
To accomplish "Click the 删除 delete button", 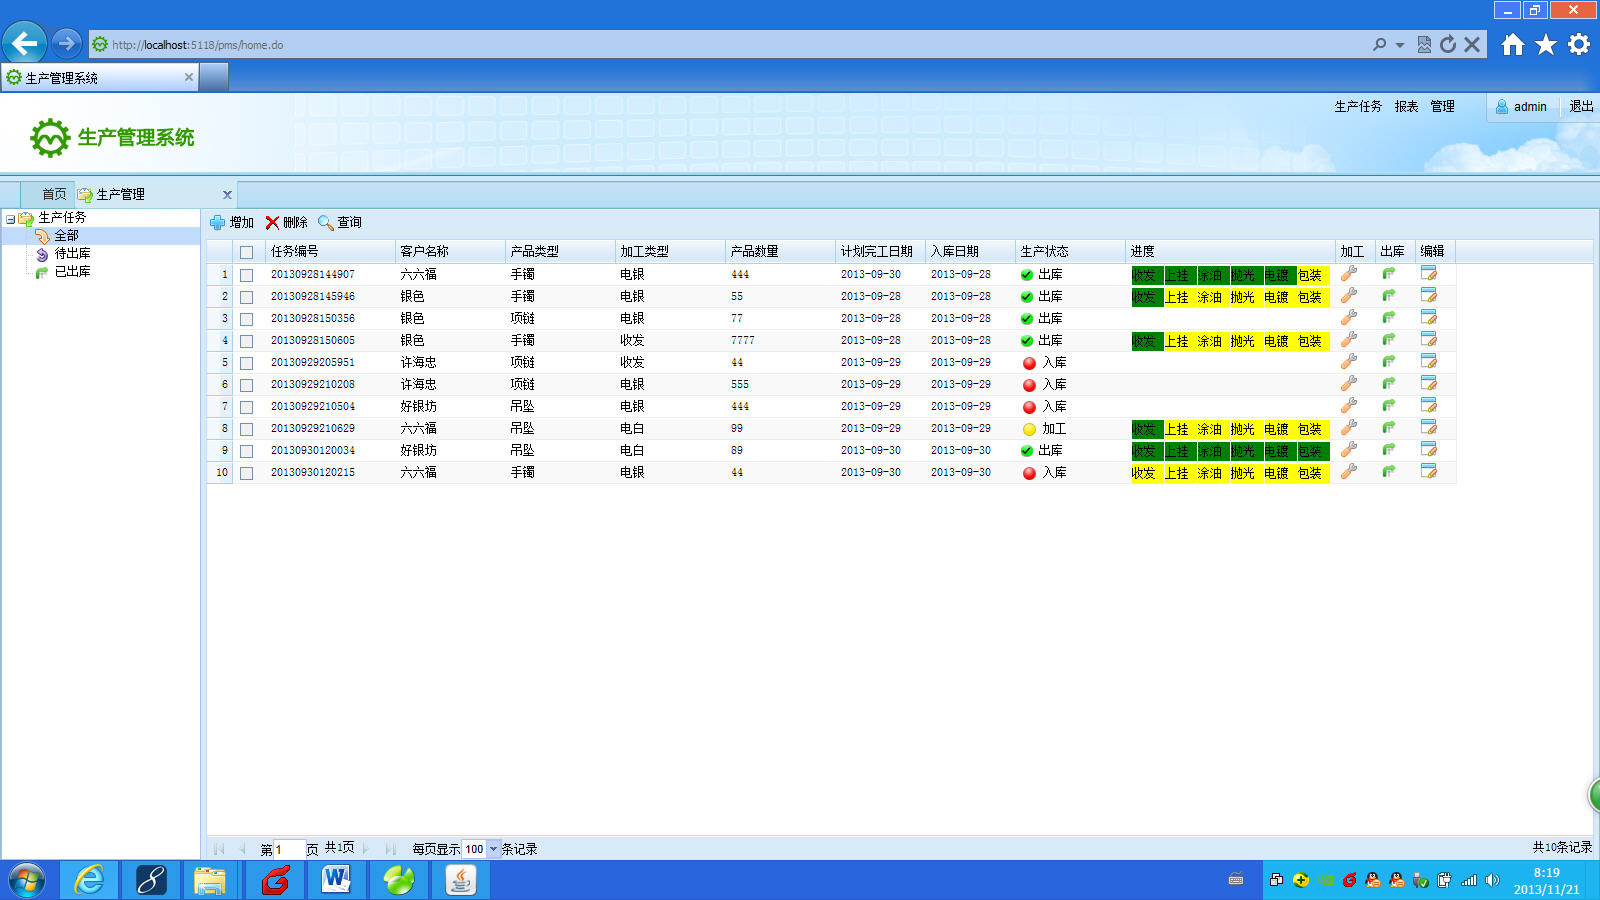I will click(287, 223).
